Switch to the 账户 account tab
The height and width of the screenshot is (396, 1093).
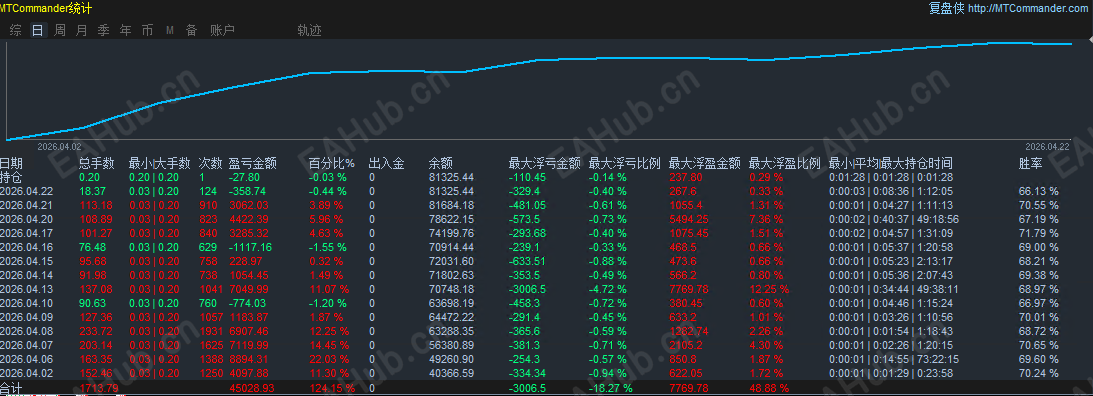222,30
